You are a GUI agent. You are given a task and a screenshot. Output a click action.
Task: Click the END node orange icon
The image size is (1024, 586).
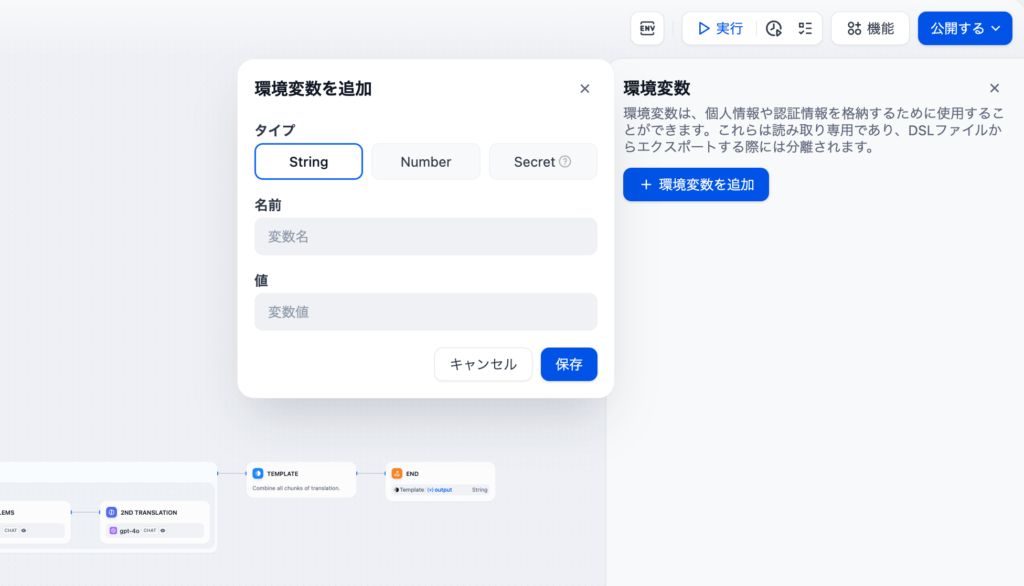[397, 473]
